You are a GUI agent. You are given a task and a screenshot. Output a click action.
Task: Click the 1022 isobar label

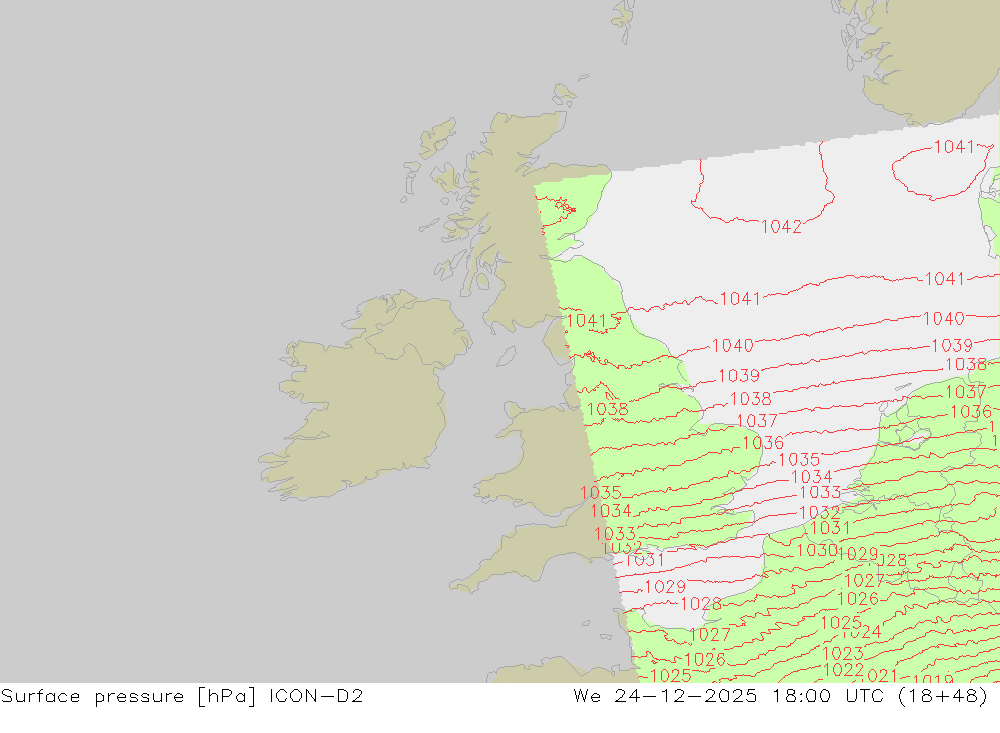pos(843,670)
